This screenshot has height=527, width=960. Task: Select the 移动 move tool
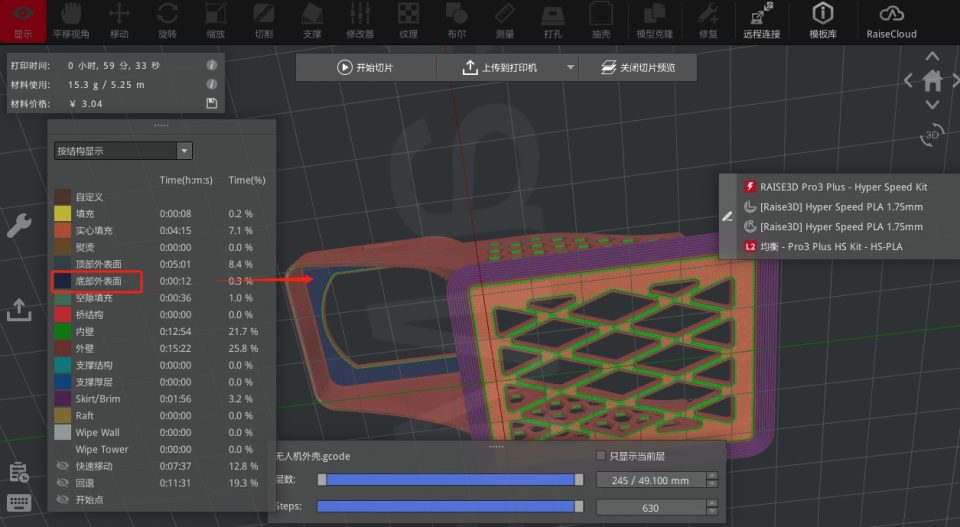(119, 21)
